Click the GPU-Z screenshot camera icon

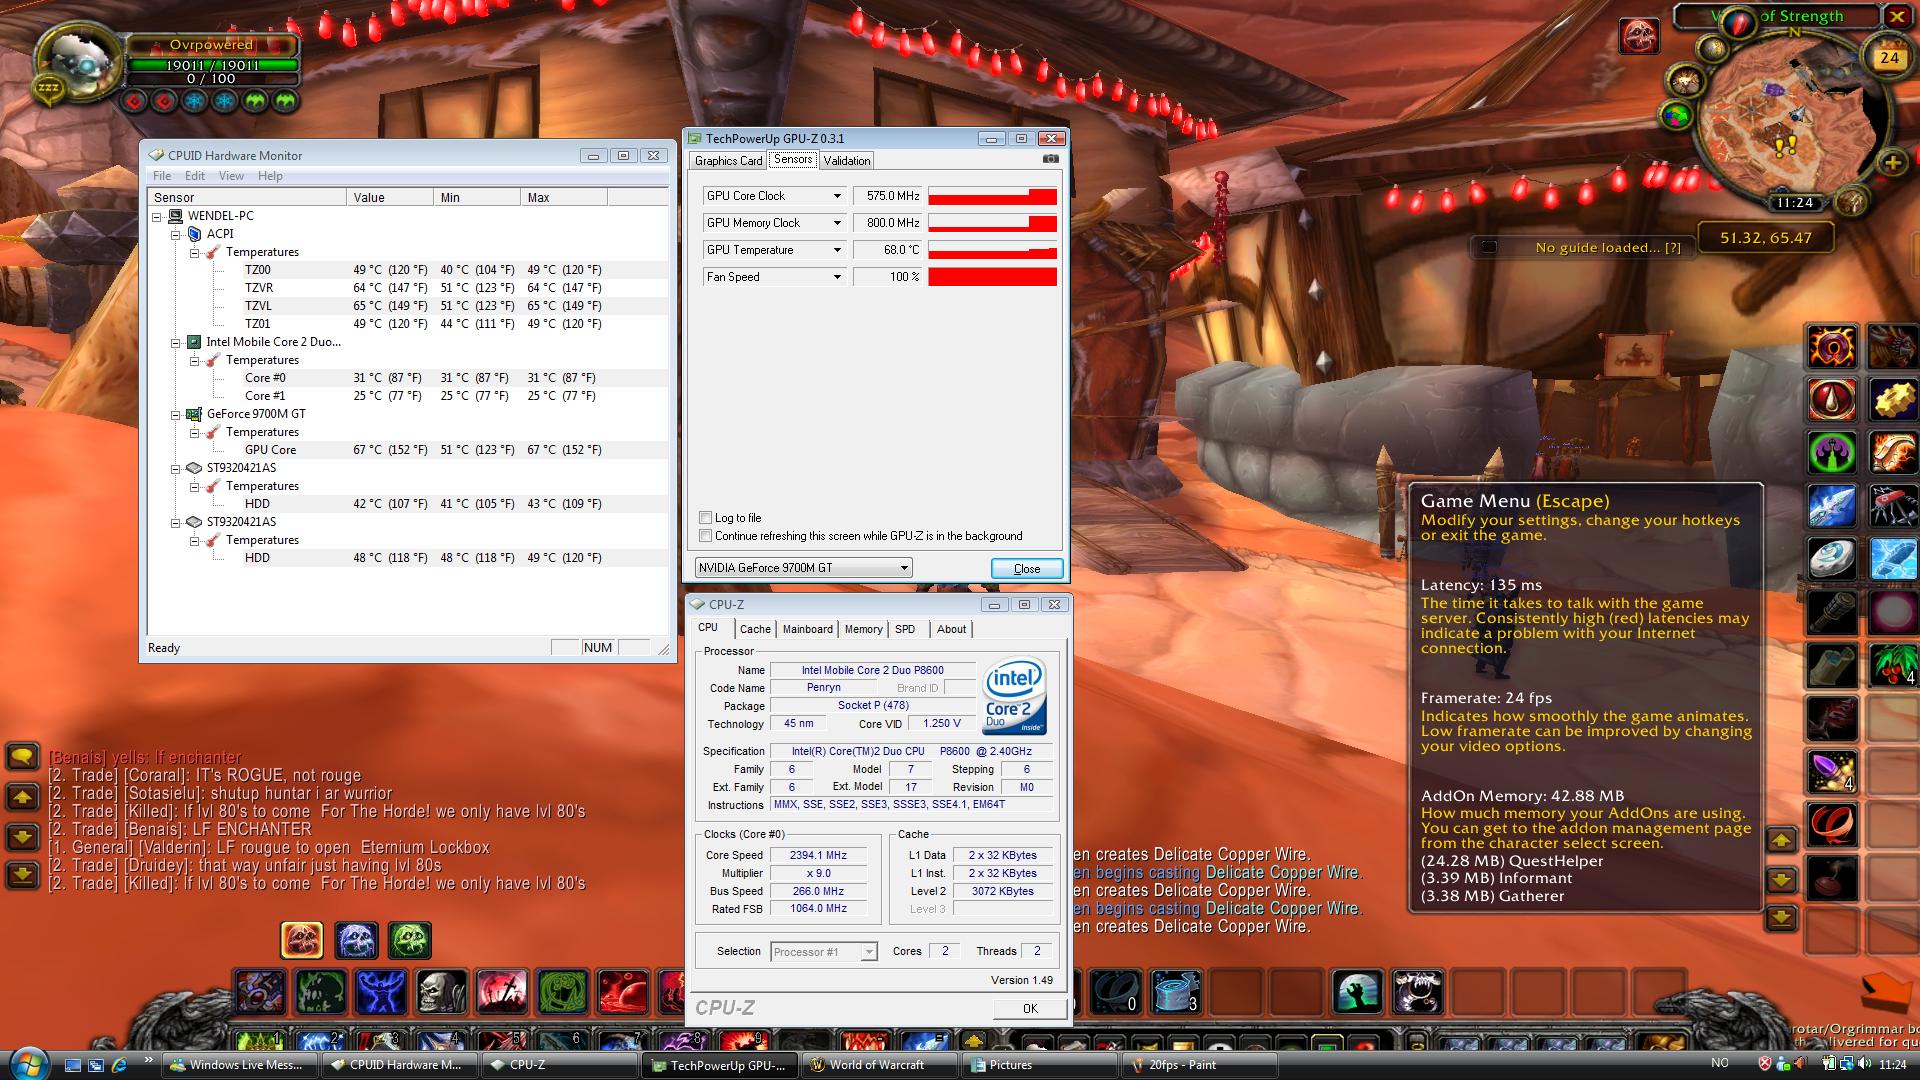pos(1050,159)
